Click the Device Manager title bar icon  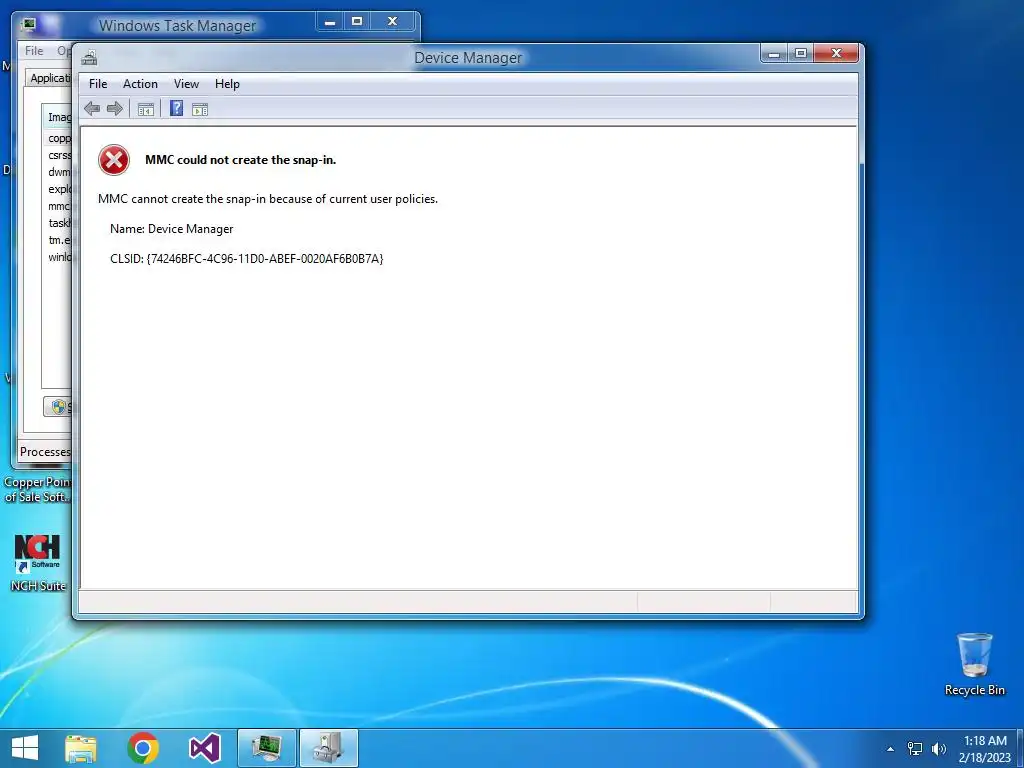pos(89,58)
